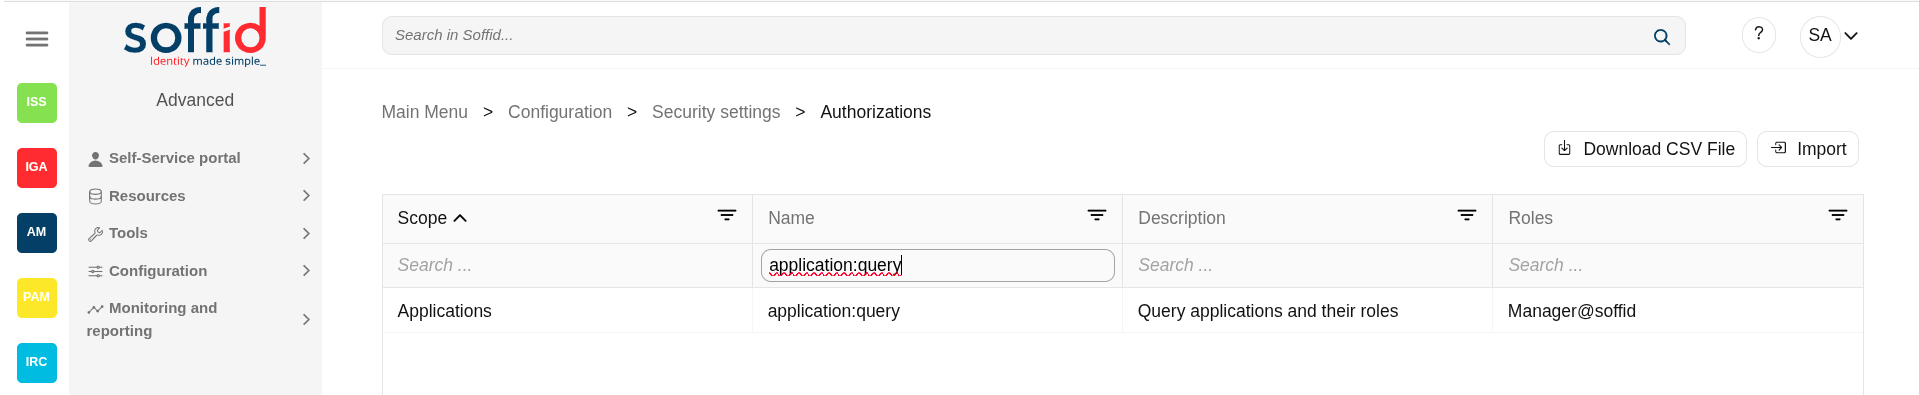Open the Tools sidebar menu
The width and height of the screenshot is (1919, 395).
click(x=198, y=233)
